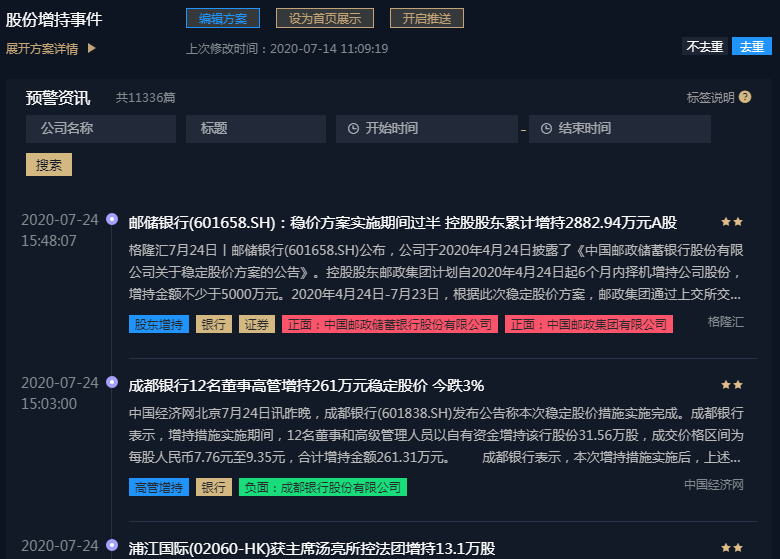Click the 编辑方案 button
This screenshot has height=559, width=780.
(x=223, y=18)
